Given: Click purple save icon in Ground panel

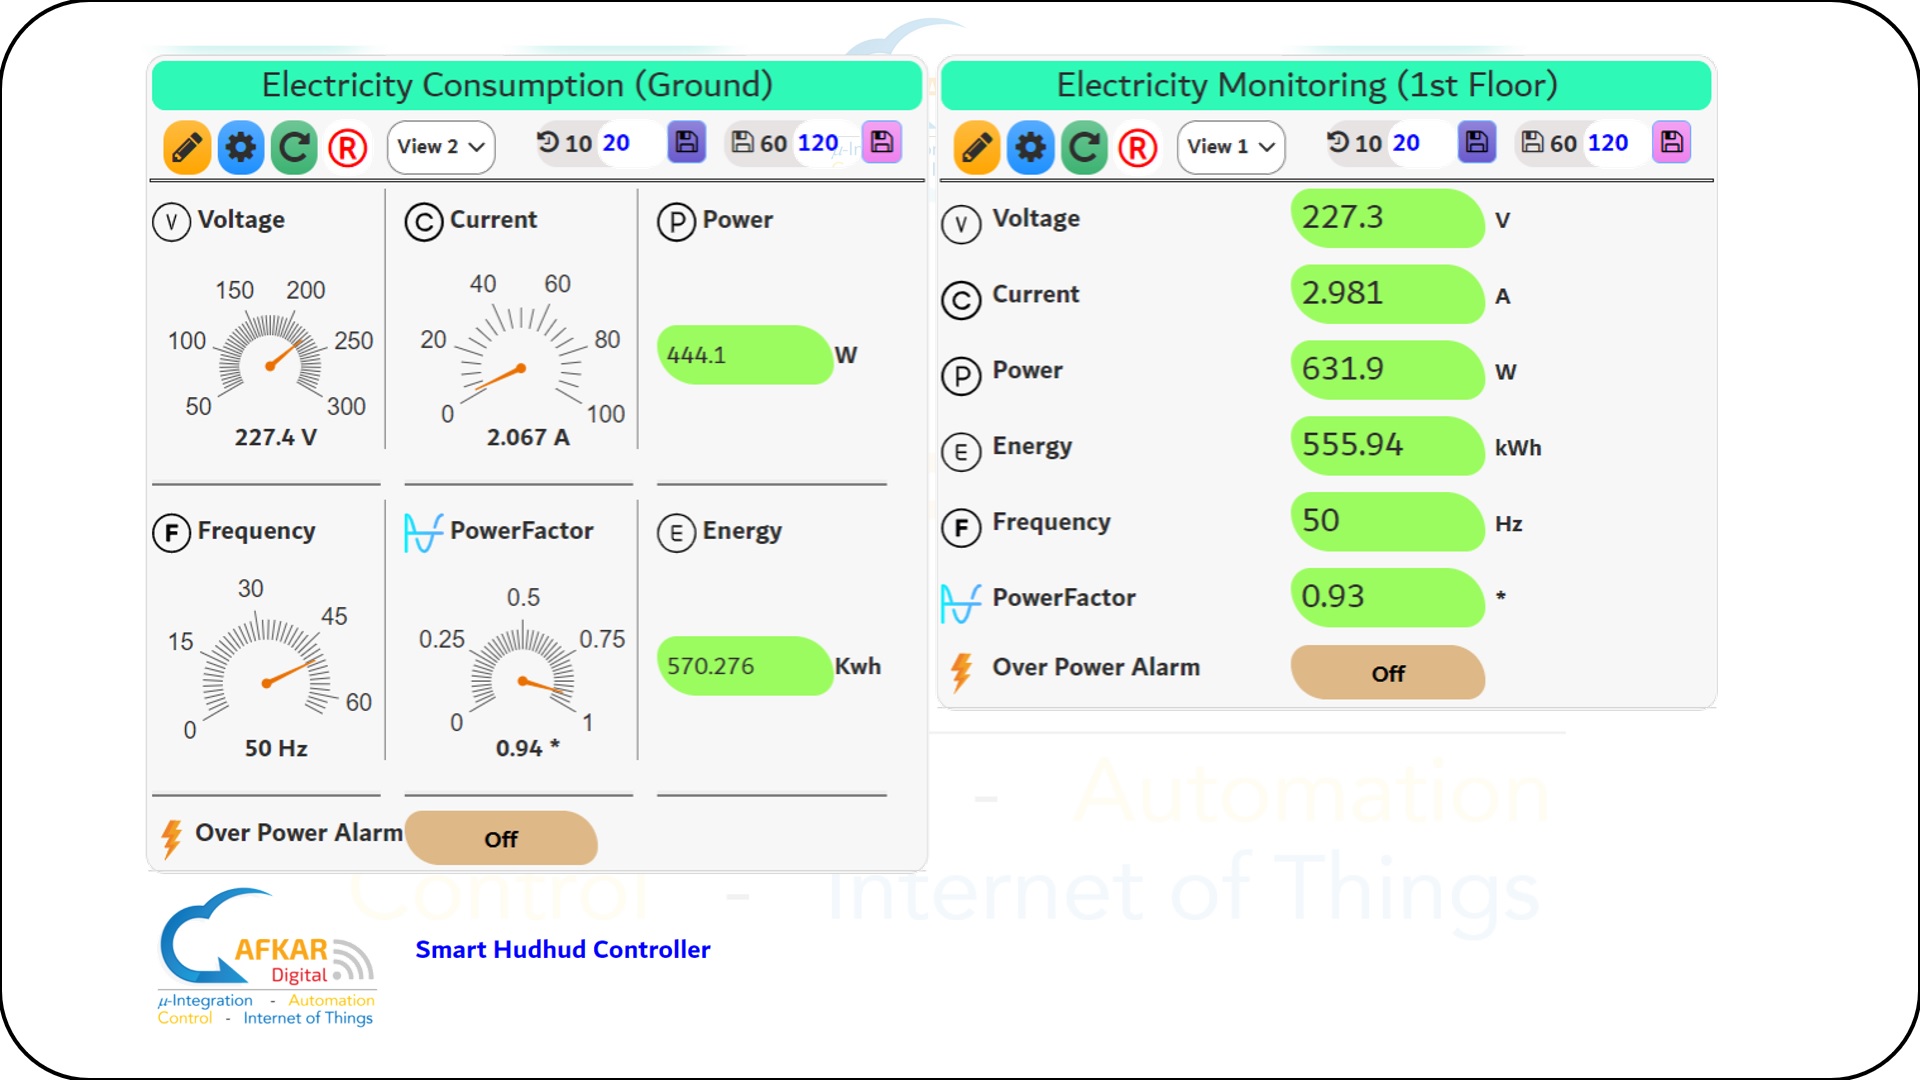Looking at the screenshot, I should 686,142.
